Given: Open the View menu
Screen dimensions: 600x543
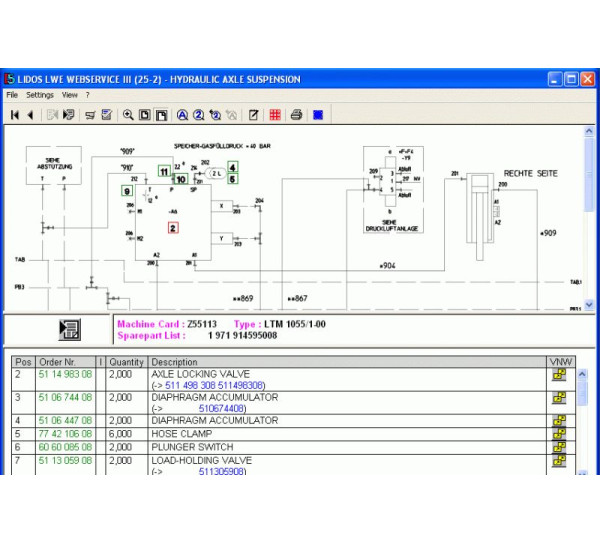Looking at the screenshot, I should 69,95.
